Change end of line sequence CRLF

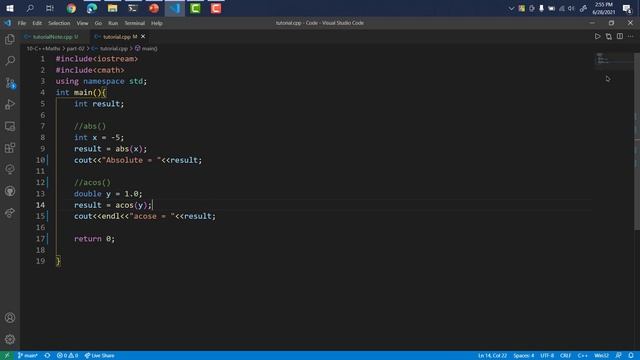tap(565, 356)
